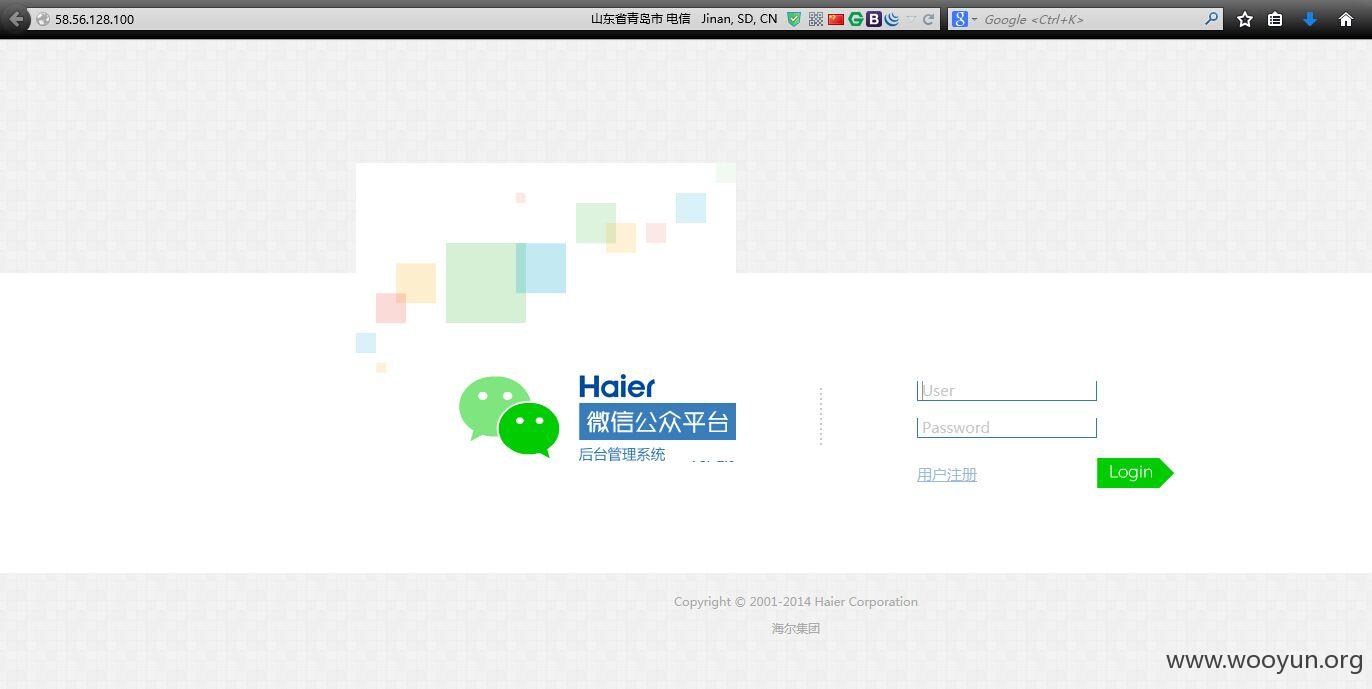Click the site identity globe icon

pos(43,19)
